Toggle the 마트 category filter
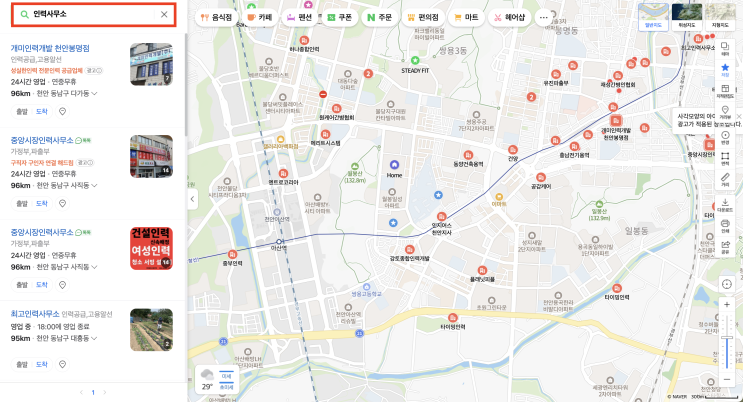 pyautogui.click(x=466, y=18)
